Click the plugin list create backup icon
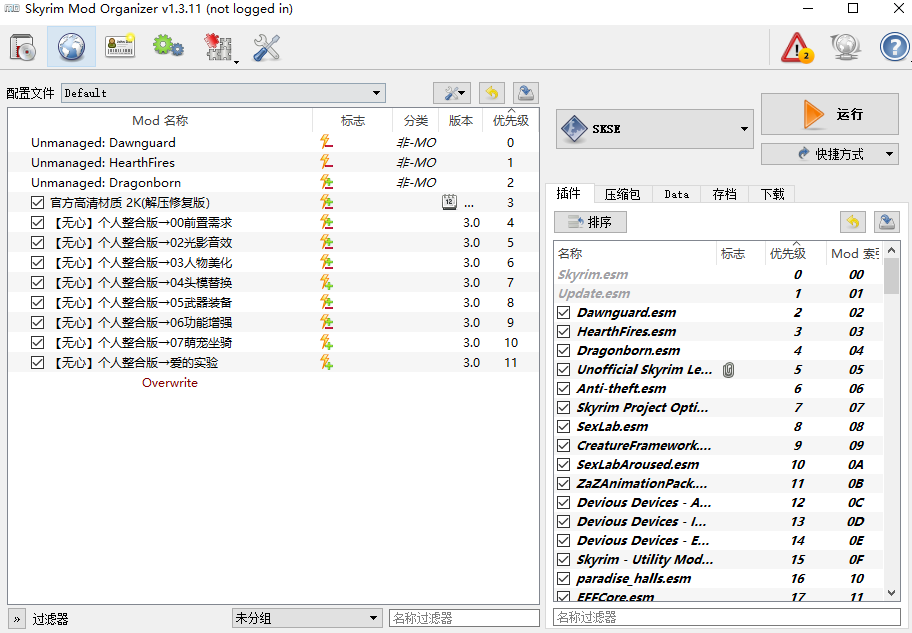Viewport: 912px width, 633px height. click(x=887, y=222)
